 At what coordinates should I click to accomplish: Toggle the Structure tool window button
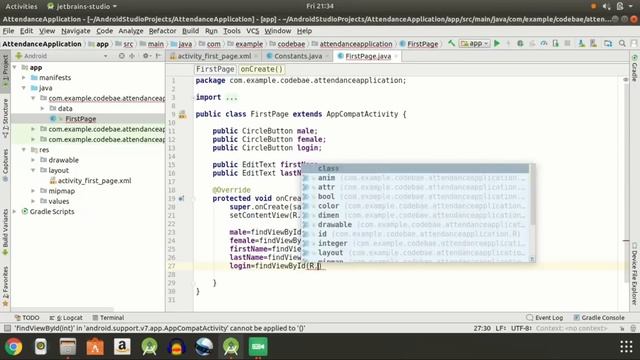click(x=5, y=118)
